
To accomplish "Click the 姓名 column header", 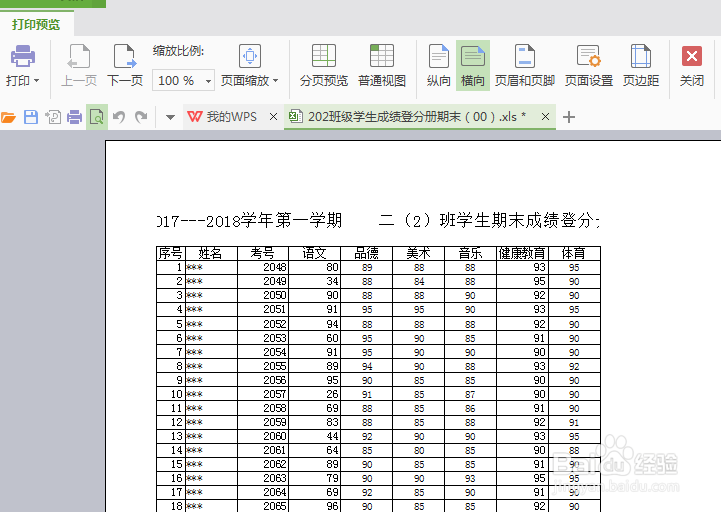I will [x=211, y=253].
